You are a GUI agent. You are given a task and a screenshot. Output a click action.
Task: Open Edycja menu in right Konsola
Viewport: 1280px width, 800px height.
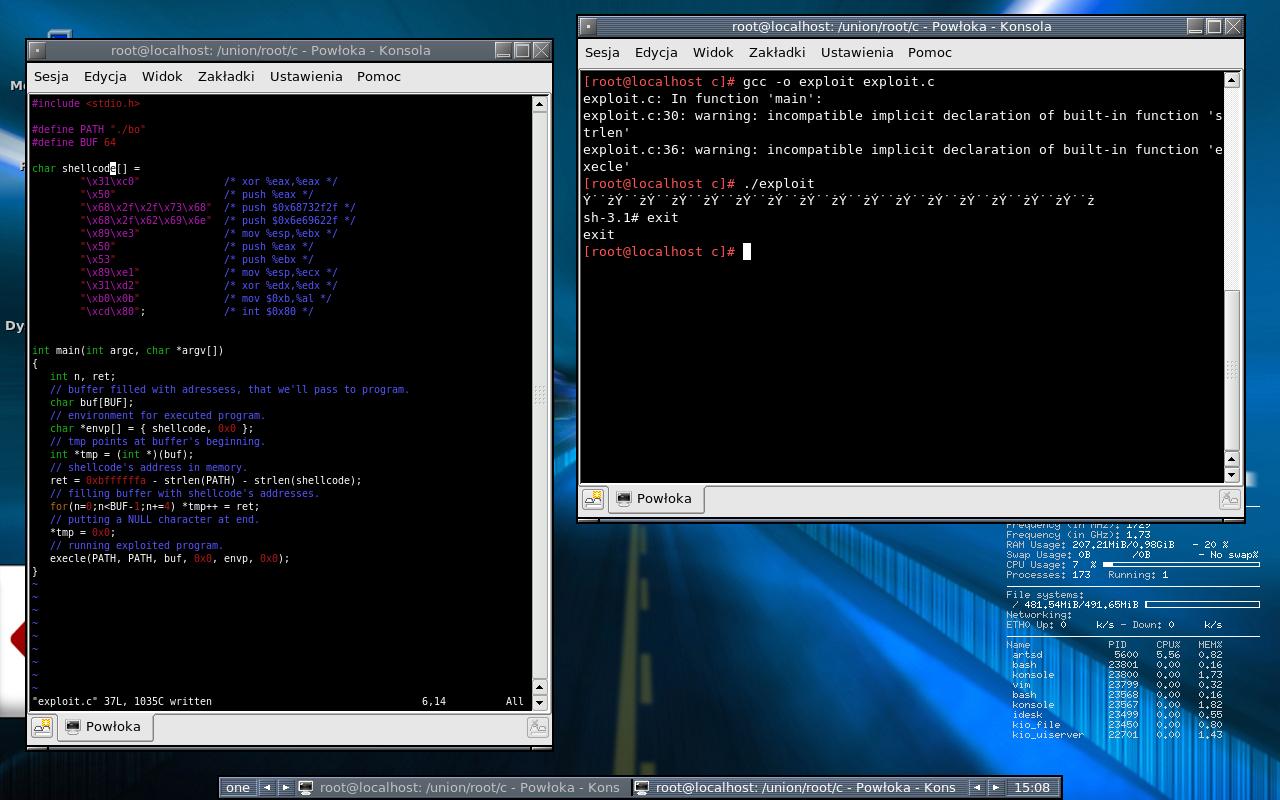pos(656,52)
